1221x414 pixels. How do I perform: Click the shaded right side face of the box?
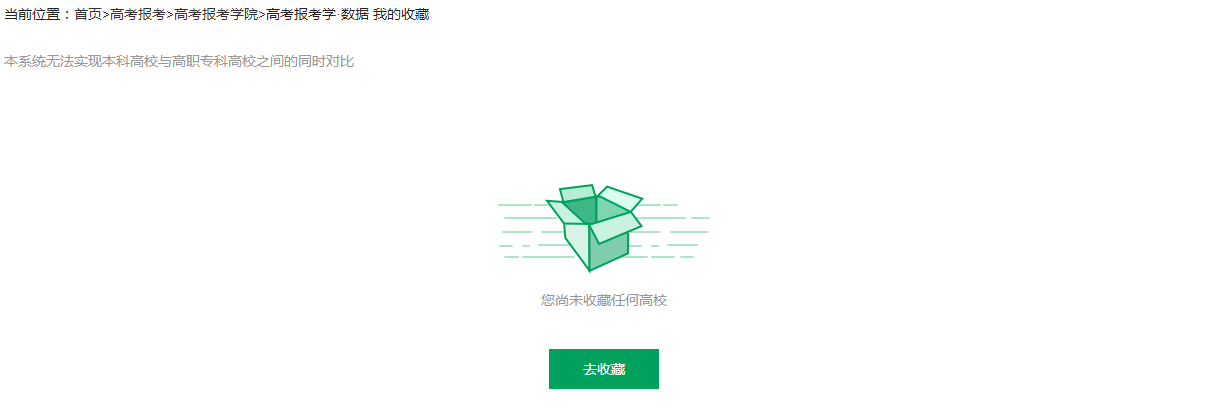pyautogui.click(x=609, y=251)
